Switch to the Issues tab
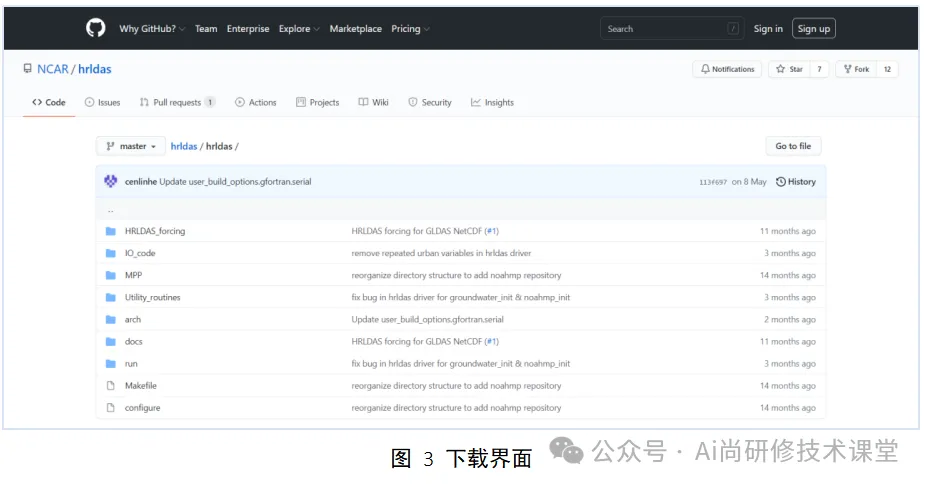Screen dimensions: 928x488 coord(102,102)
